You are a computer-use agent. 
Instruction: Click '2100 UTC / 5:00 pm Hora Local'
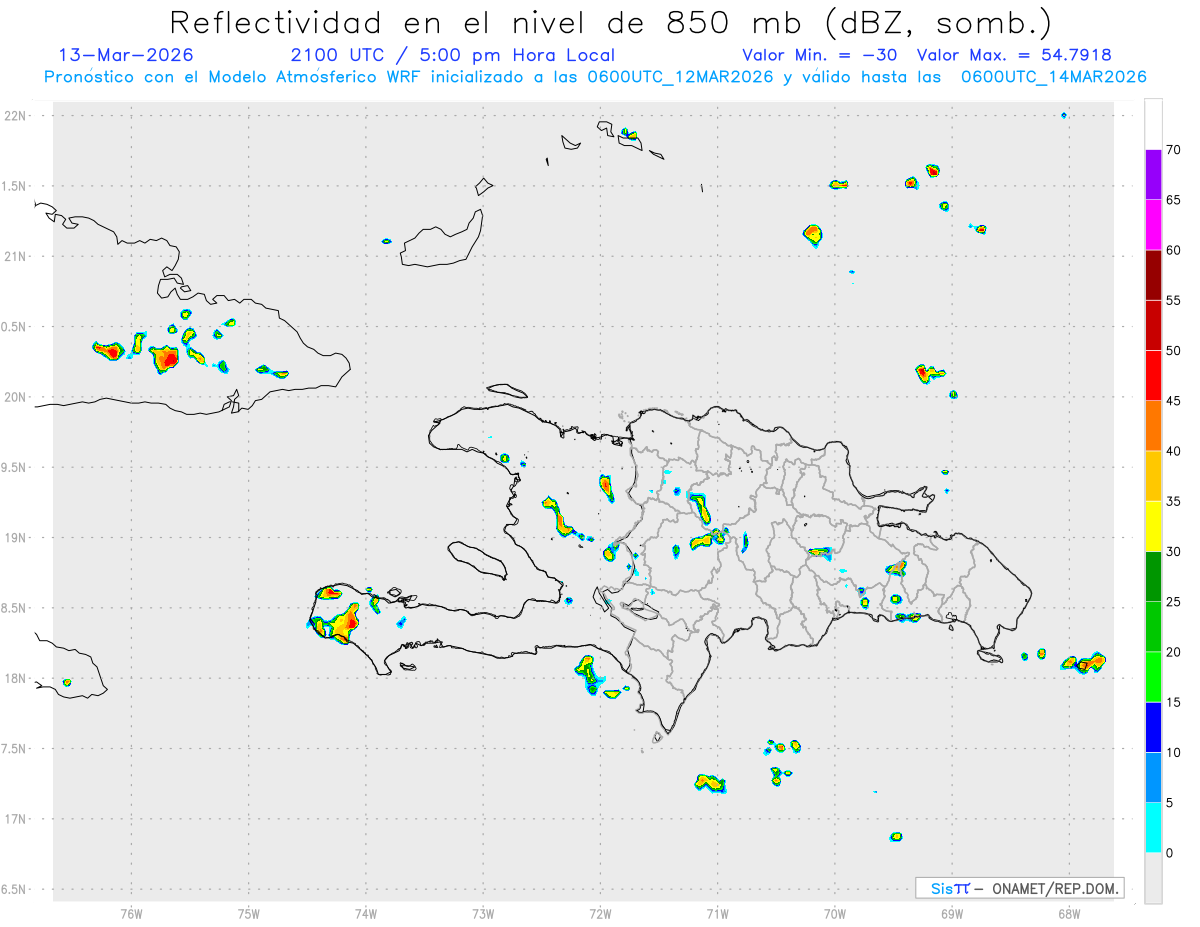pos(453,55)
